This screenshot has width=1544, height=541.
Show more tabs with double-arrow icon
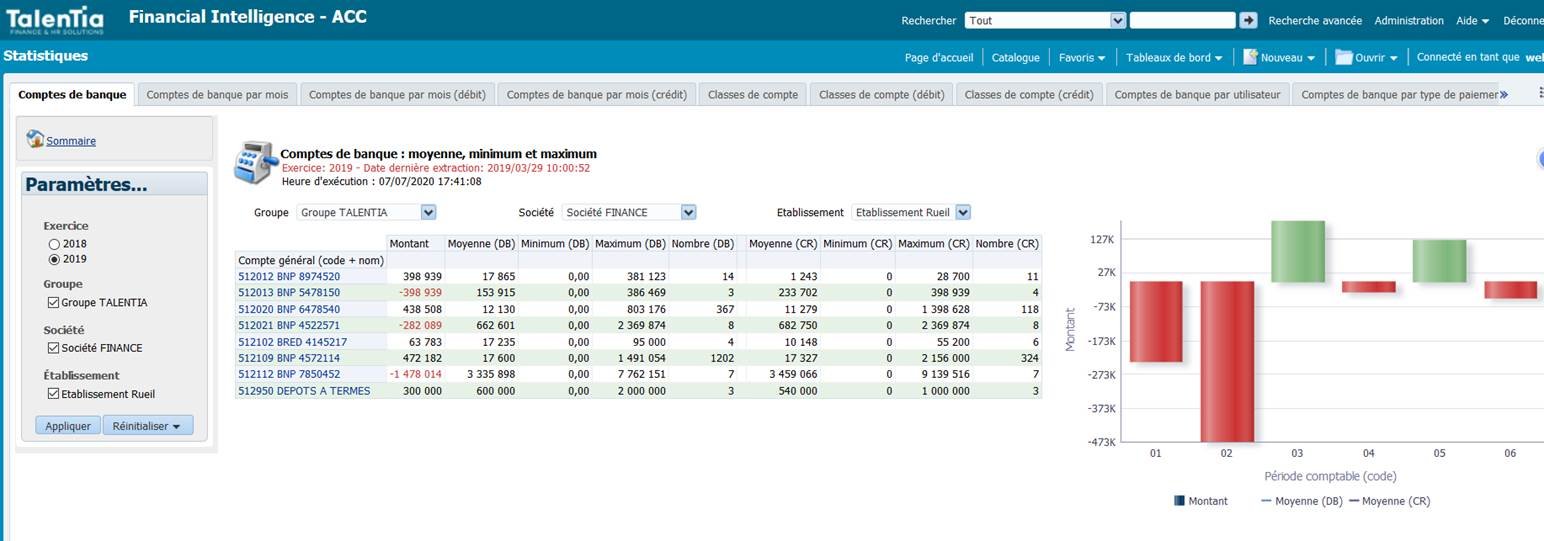click(x=1503, y=95)
